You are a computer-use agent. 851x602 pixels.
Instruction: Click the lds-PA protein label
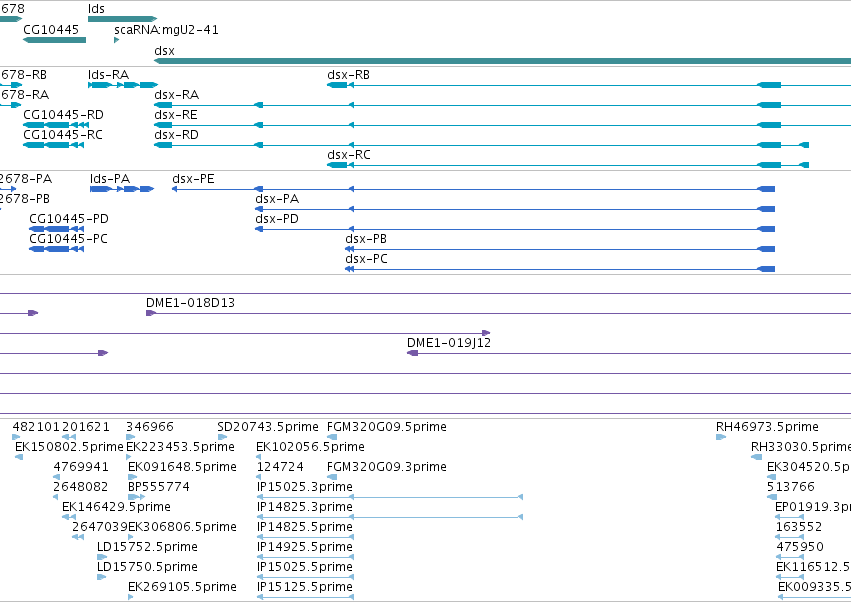pos(110,179)
